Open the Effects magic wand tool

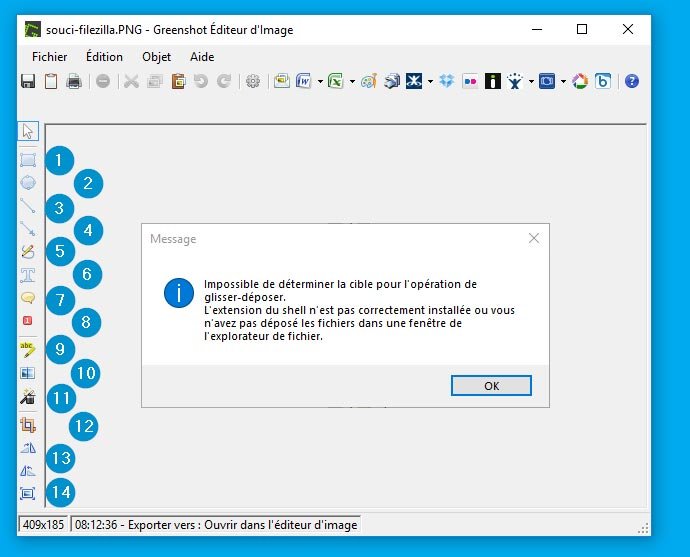click(x=28, y=396)
